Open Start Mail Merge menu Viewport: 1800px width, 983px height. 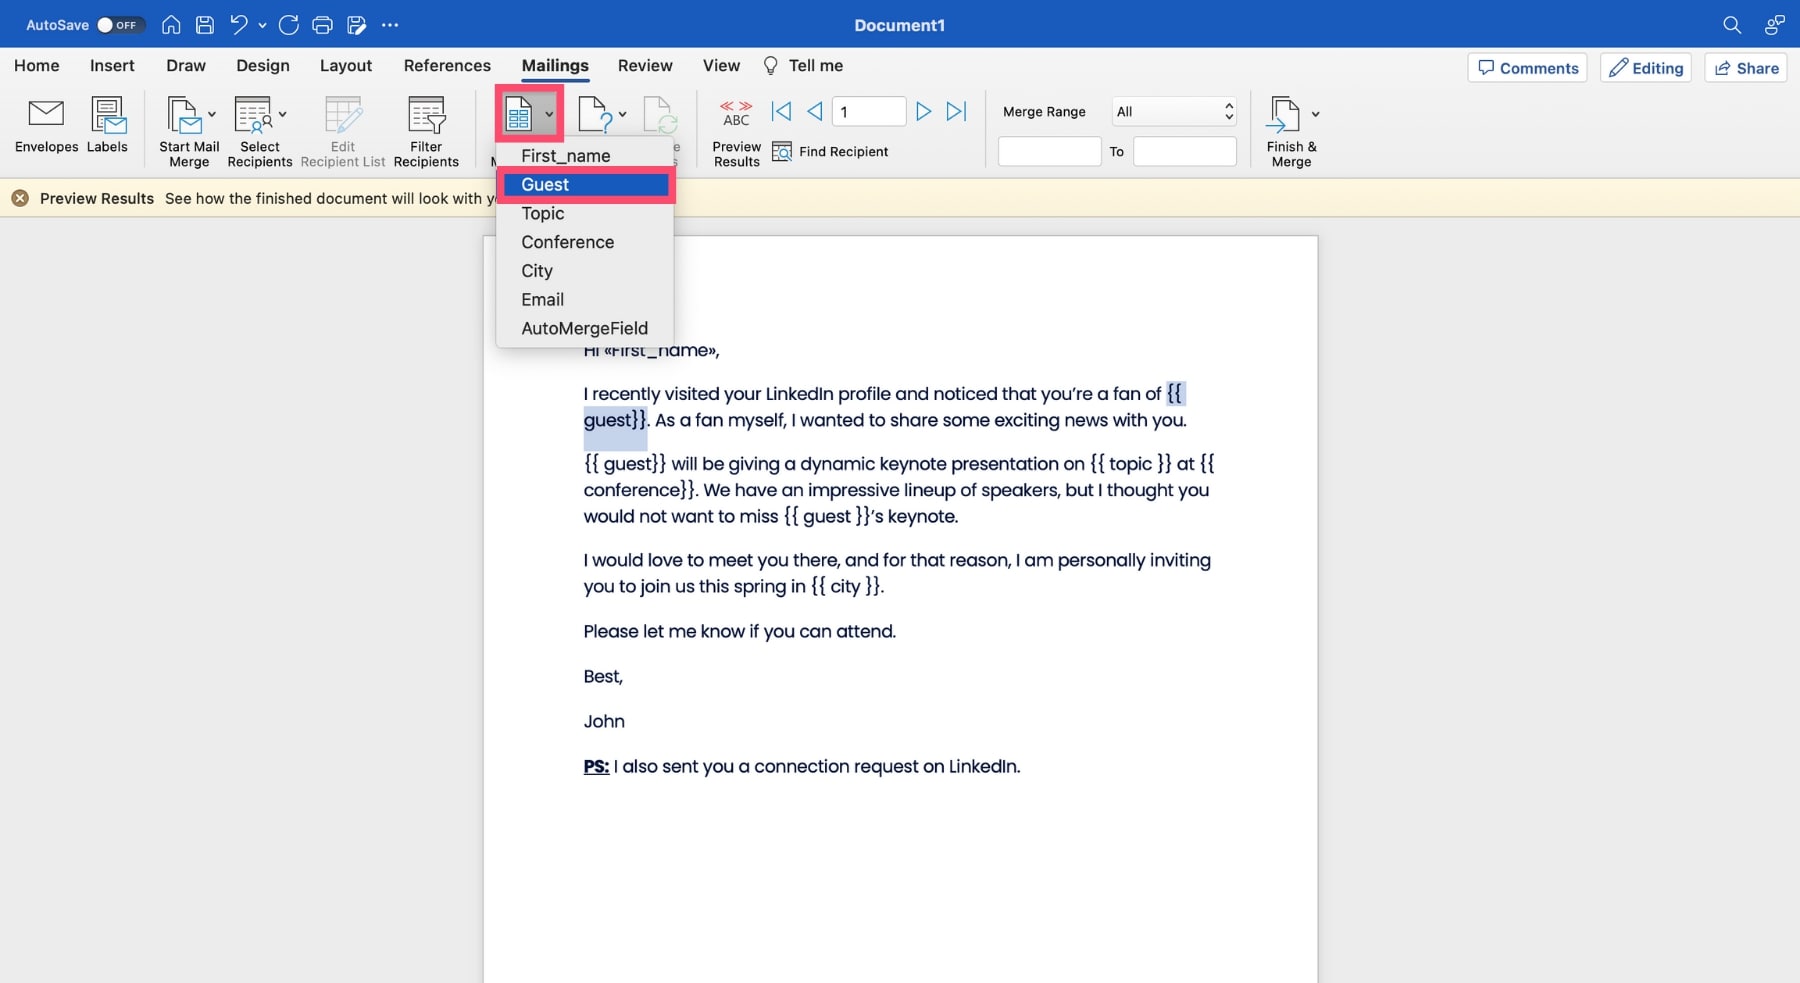pos(189,132)
